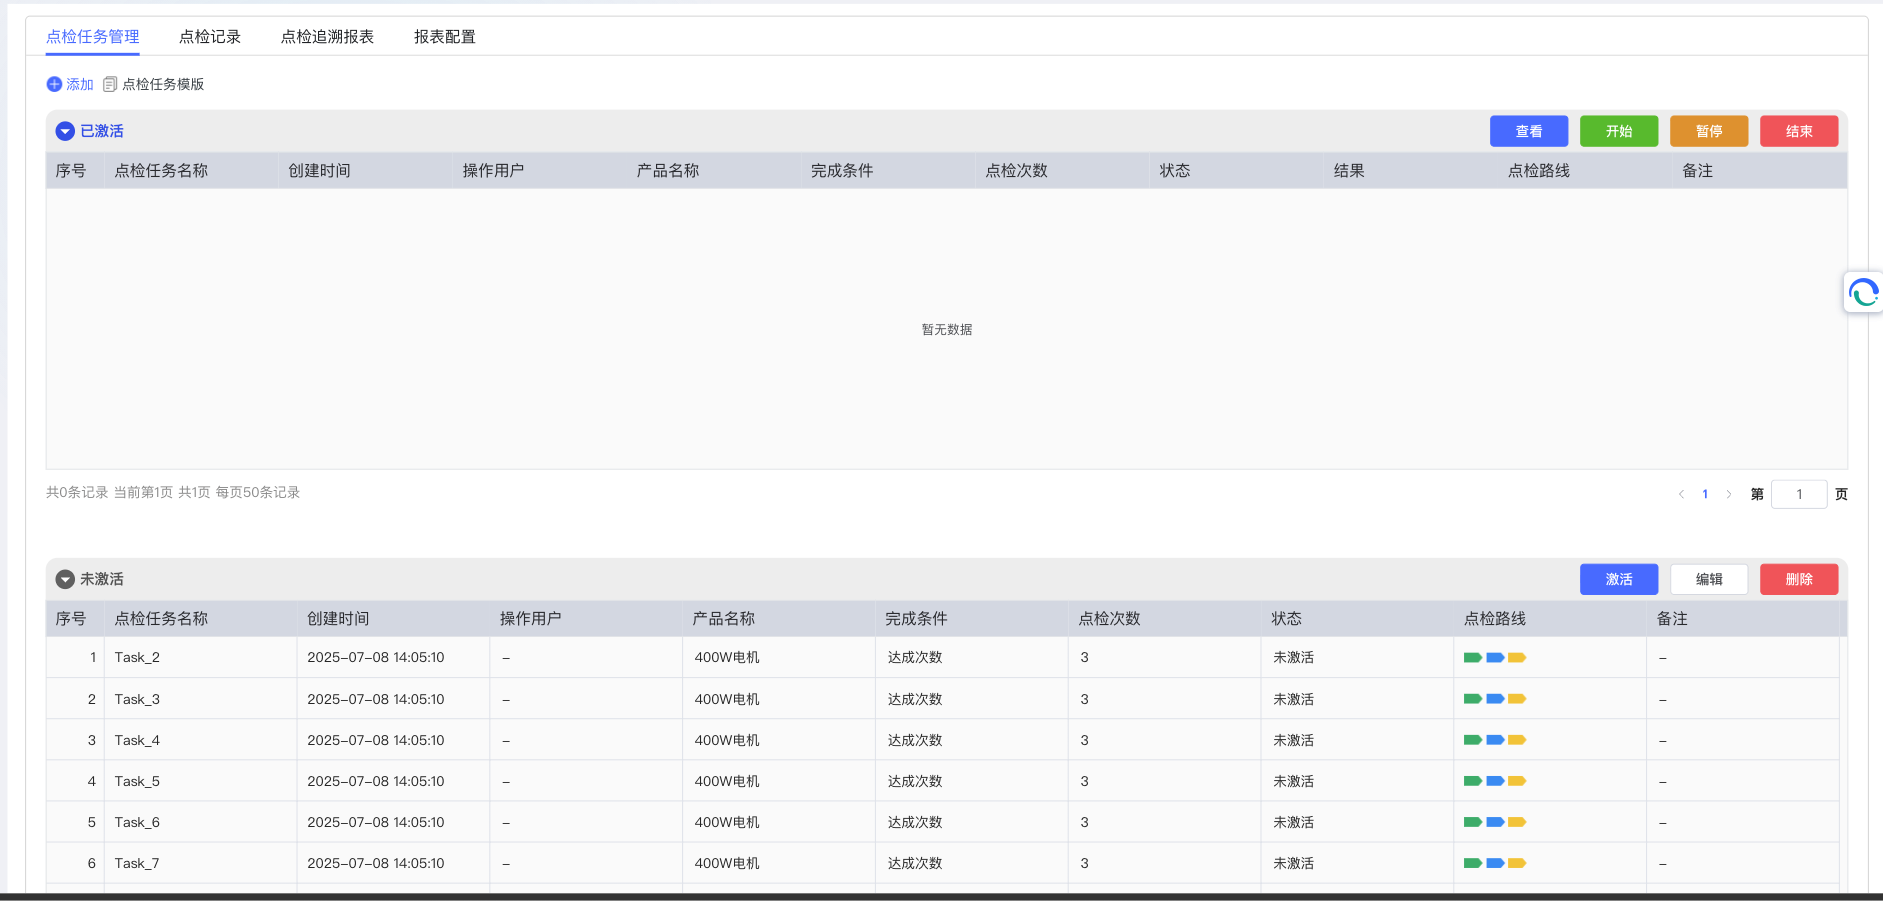Click the green route tag in Task_4 row
1883x901 pixels.
1472,741
